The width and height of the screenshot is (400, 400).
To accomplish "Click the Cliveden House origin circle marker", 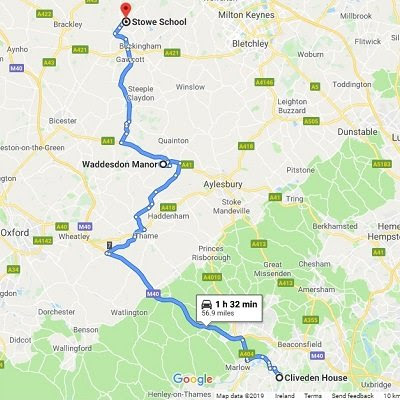I will tap(279, 378).
